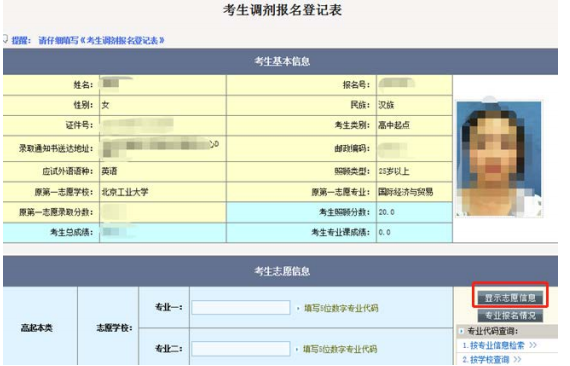Screen dimensions: 570x366
Task: Focus the 专业一 code input field
Action: (x=241, y=307)
